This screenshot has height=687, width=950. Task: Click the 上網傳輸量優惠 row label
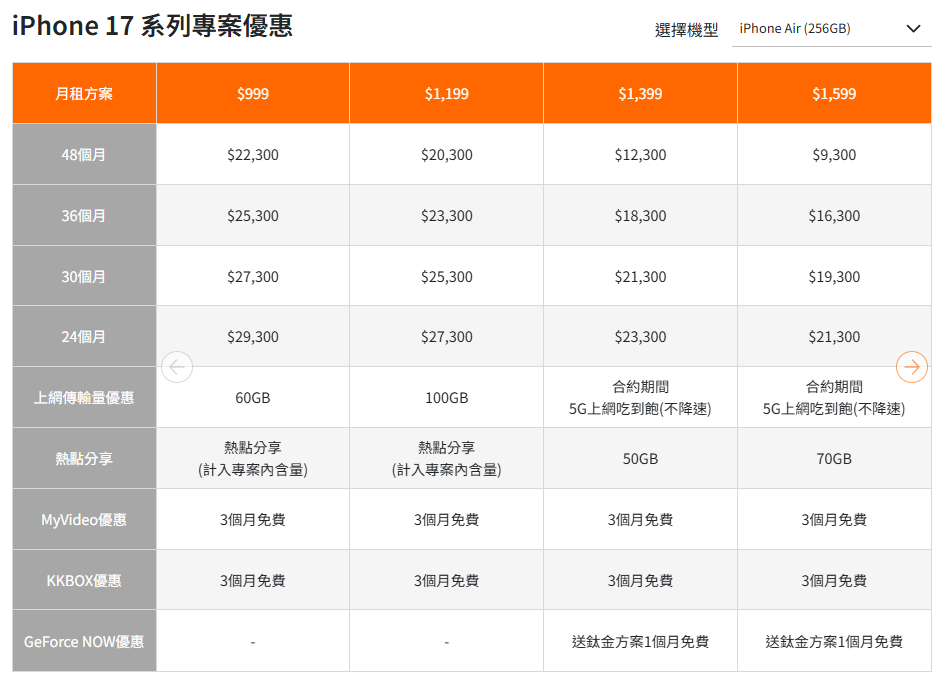tap(84, 398)
